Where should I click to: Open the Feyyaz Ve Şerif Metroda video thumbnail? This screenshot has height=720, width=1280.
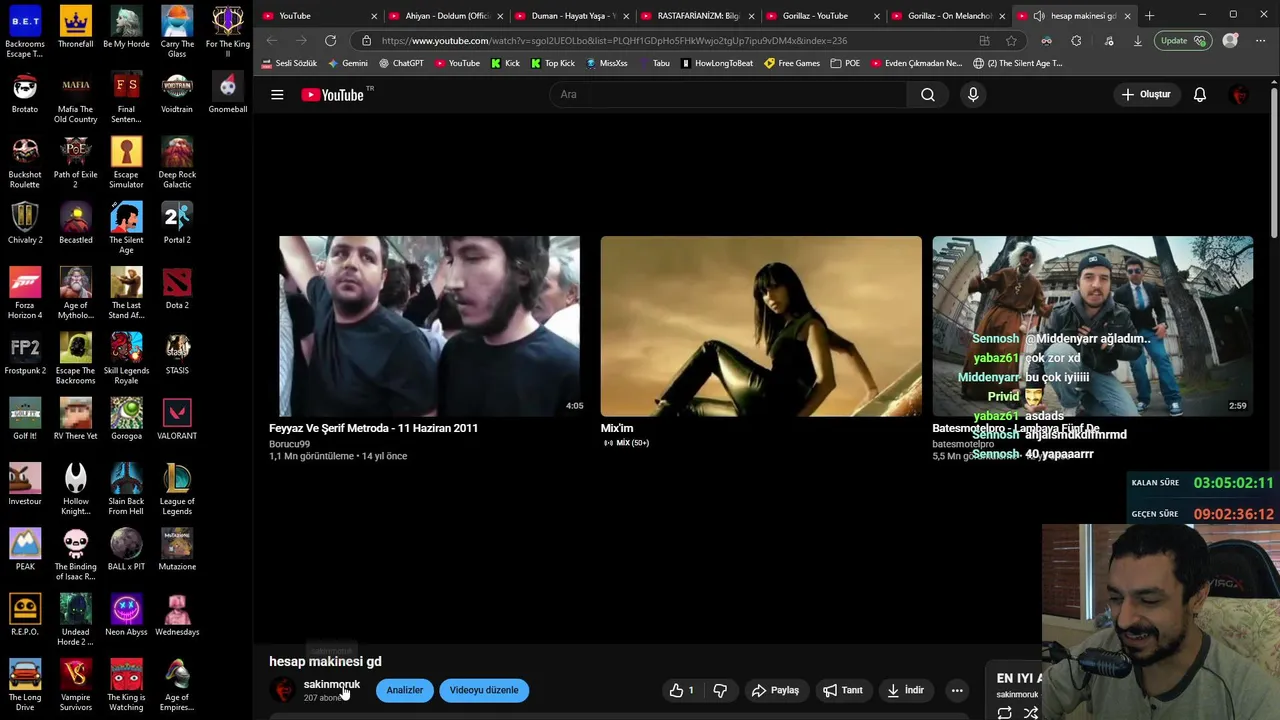click(x=429, y=326)
